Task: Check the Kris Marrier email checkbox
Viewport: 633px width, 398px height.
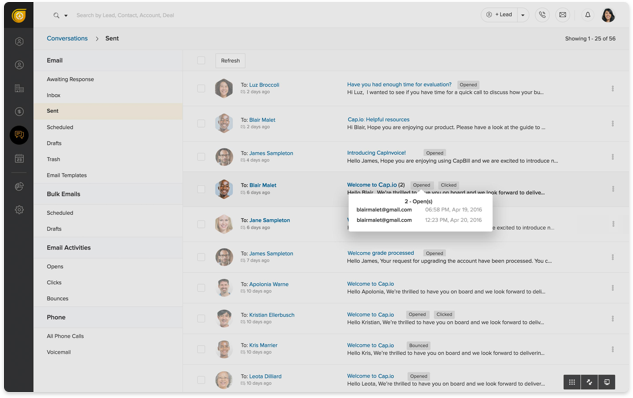Action: 201,349
